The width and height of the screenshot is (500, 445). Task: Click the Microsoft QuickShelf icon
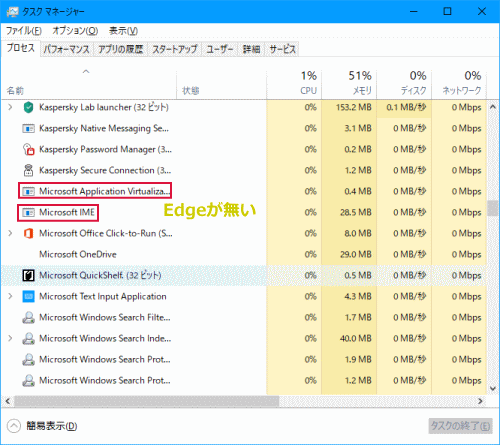coord(29,275)
